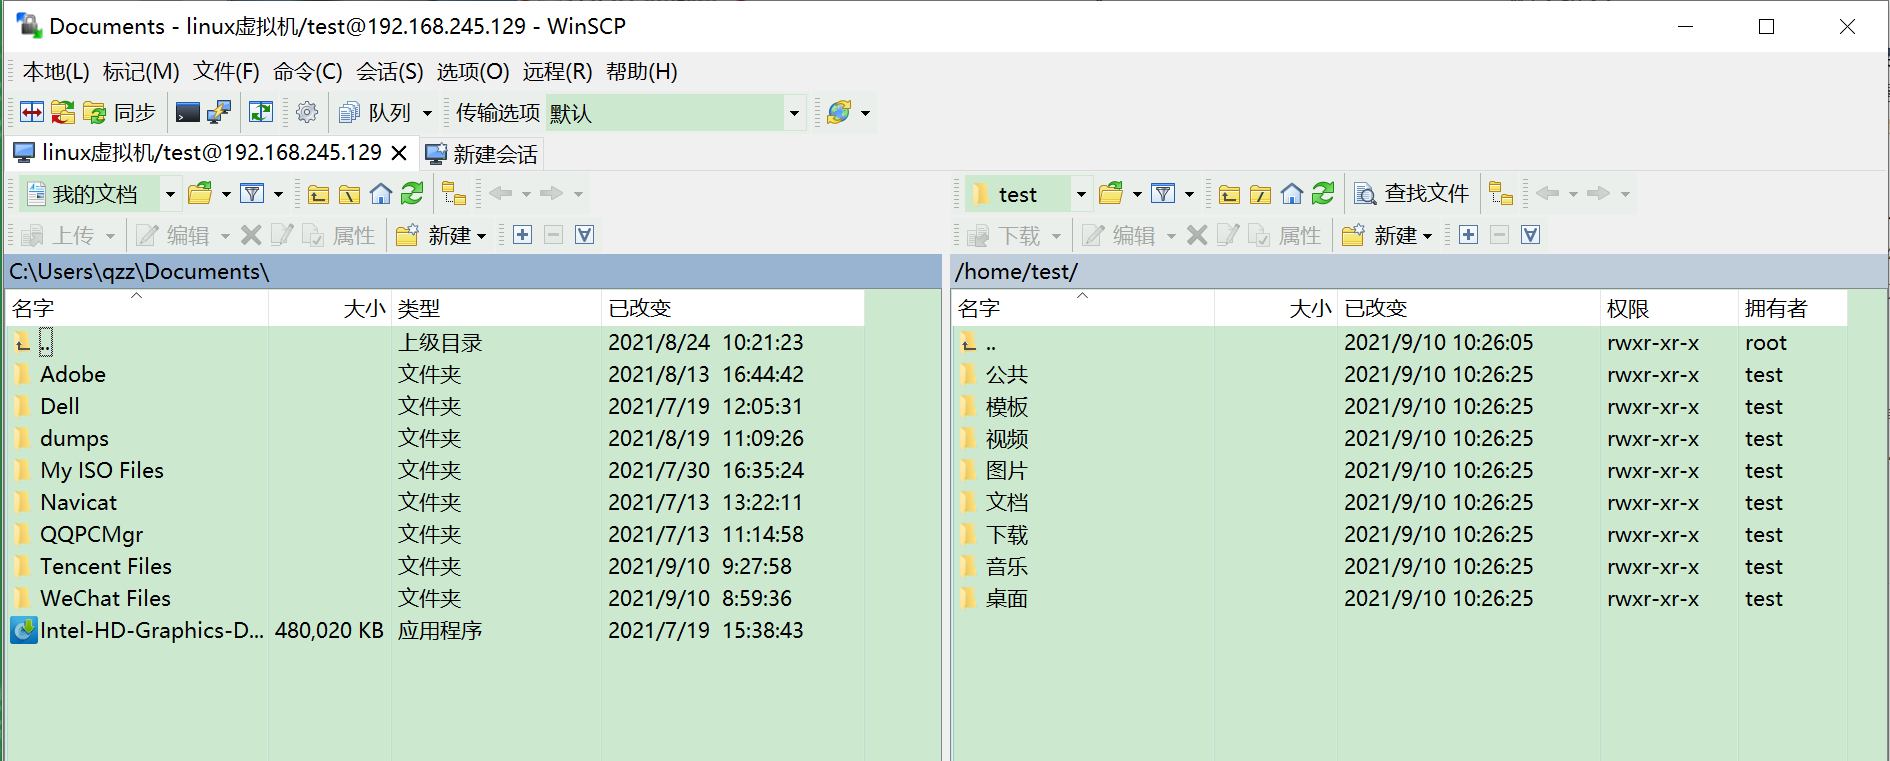Open the 会话(S) menu

(390, 72)
